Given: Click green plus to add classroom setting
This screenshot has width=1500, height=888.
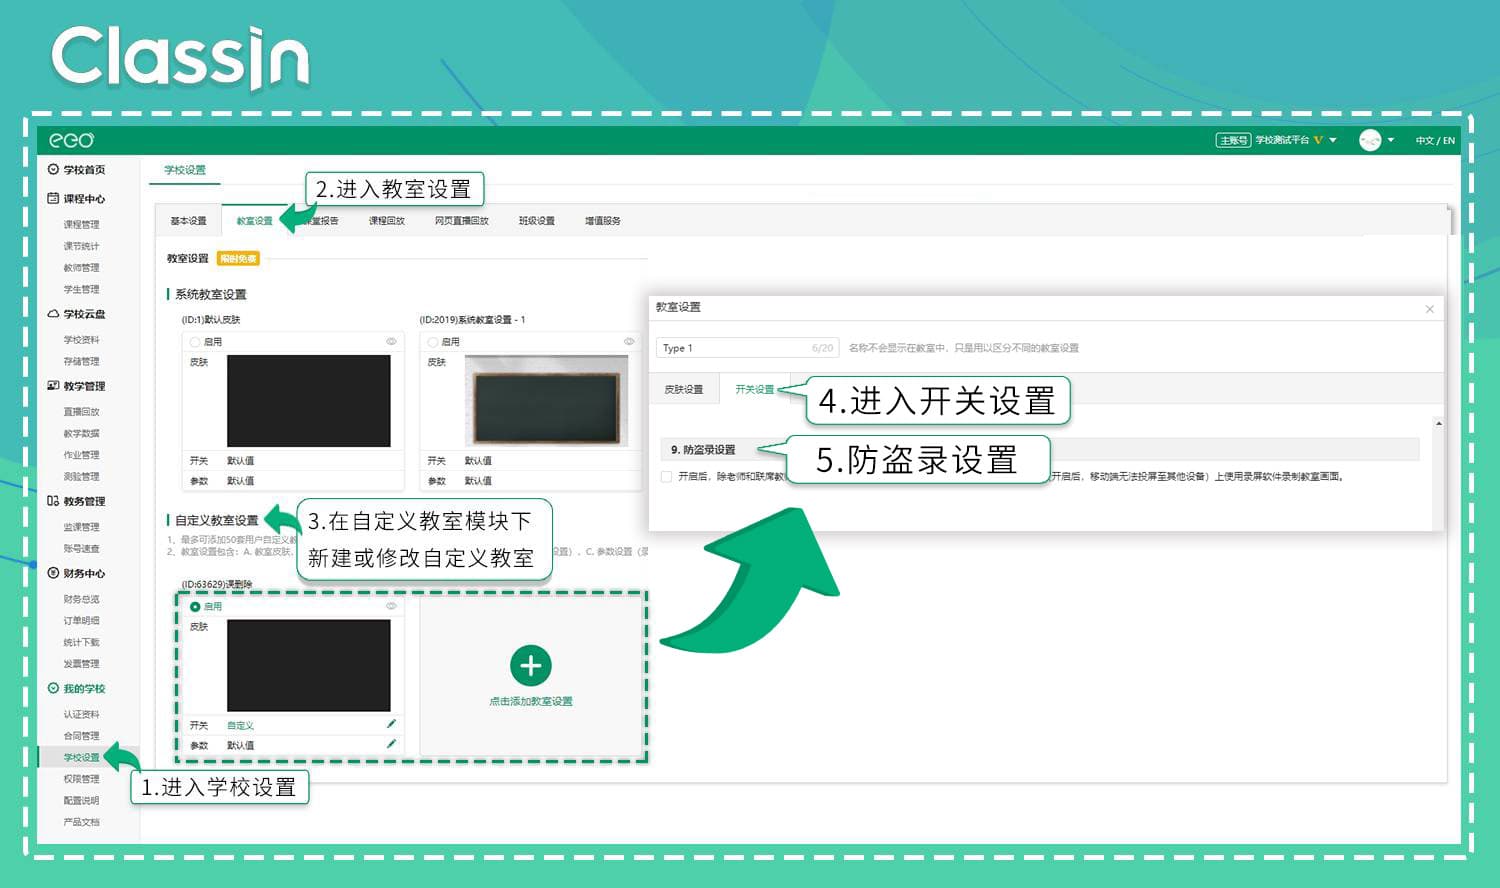Looking at the screenshot, I should tap(531, 666).
